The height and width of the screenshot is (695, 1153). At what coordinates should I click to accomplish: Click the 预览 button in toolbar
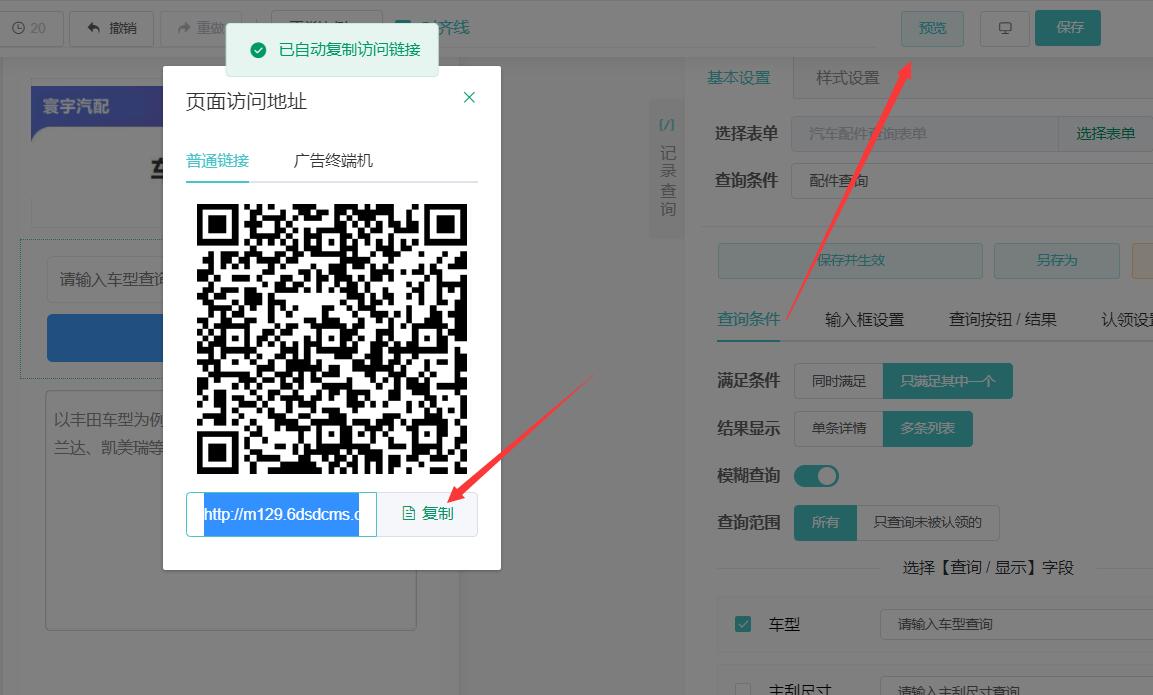[x=932, y=28]
